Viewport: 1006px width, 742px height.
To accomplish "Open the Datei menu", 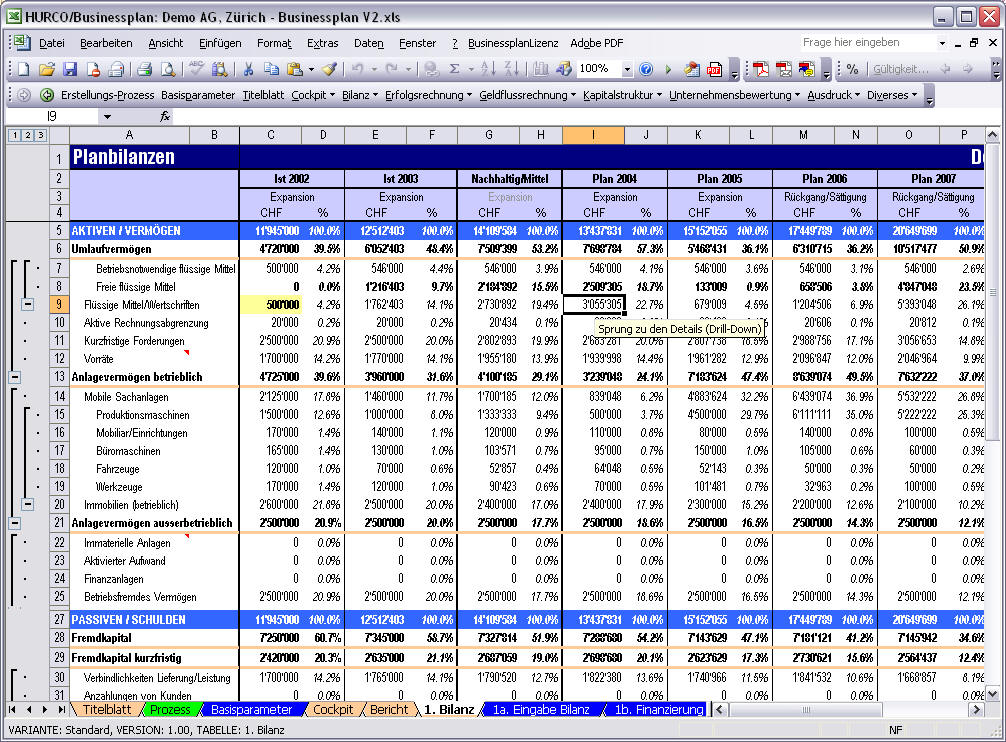I will 51,43.
